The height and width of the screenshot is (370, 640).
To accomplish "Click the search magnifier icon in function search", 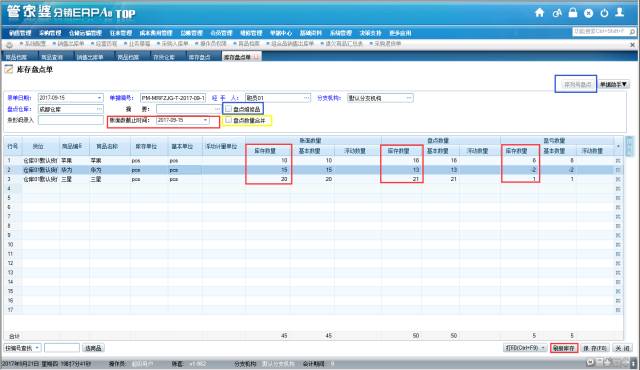I will (x=632, y=31).
